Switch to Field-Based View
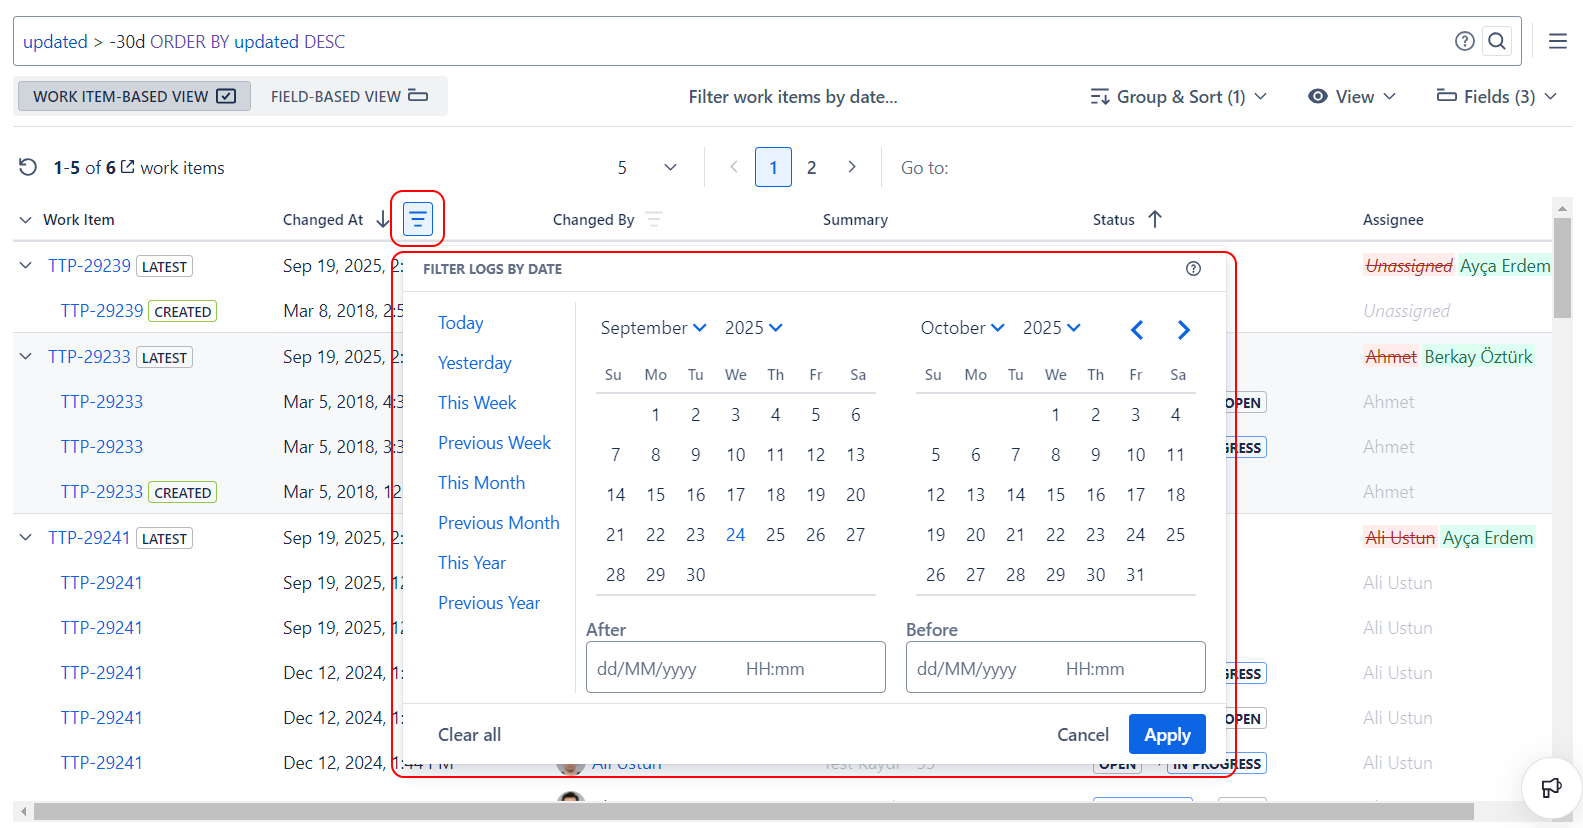1583x828 pixels. [349, 96]
